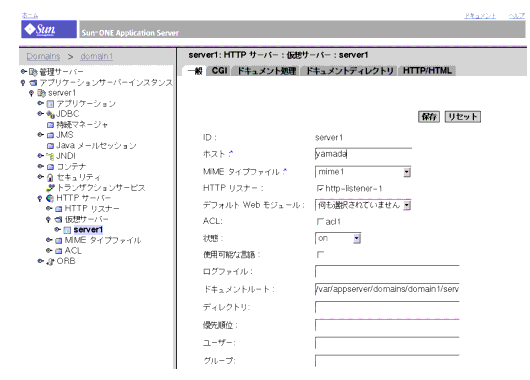The image size is (530, 380).
Task: Switch to the ドキュメント処理 tab
Action: 267,71
